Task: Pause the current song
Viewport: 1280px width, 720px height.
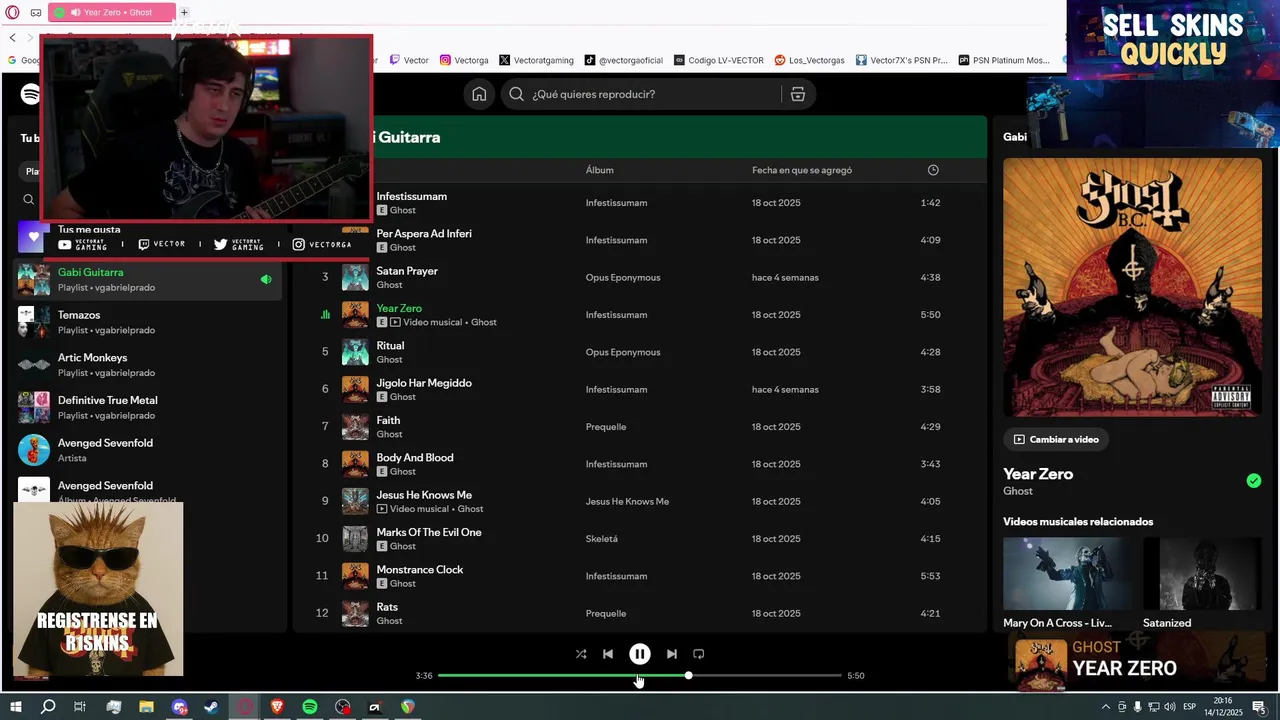Action: (x=640, y=654)
